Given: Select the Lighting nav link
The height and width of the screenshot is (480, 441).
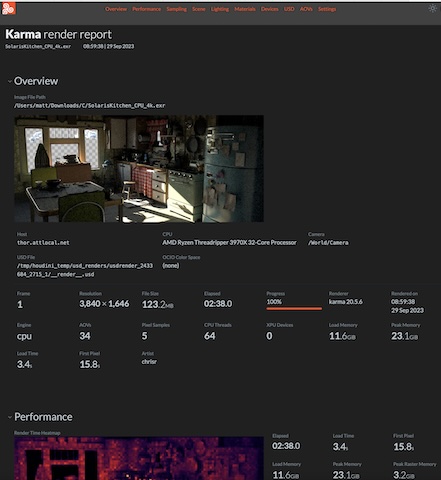Looking at the screenshot, I should click(220, 9).
